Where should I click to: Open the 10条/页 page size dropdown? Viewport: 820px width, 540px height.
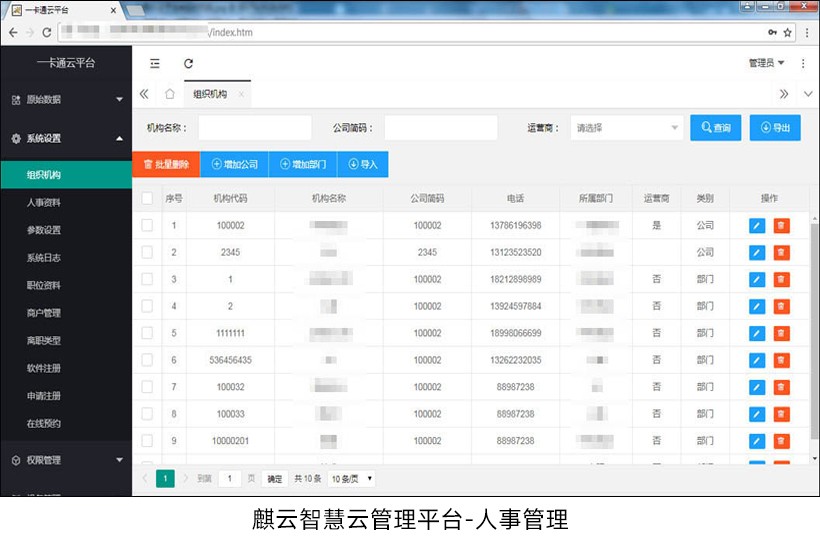(x=352, y=479)
